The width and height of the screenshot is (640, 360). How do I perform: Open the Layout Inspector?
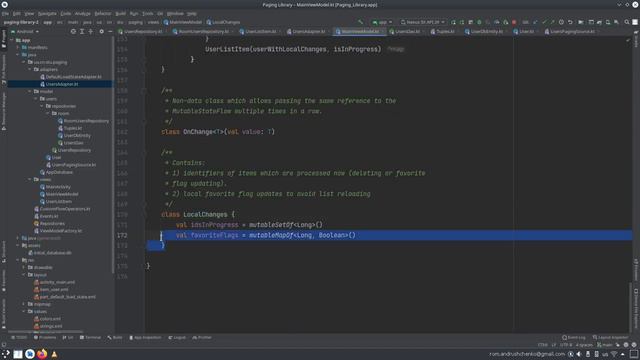(x=611, y=338)
